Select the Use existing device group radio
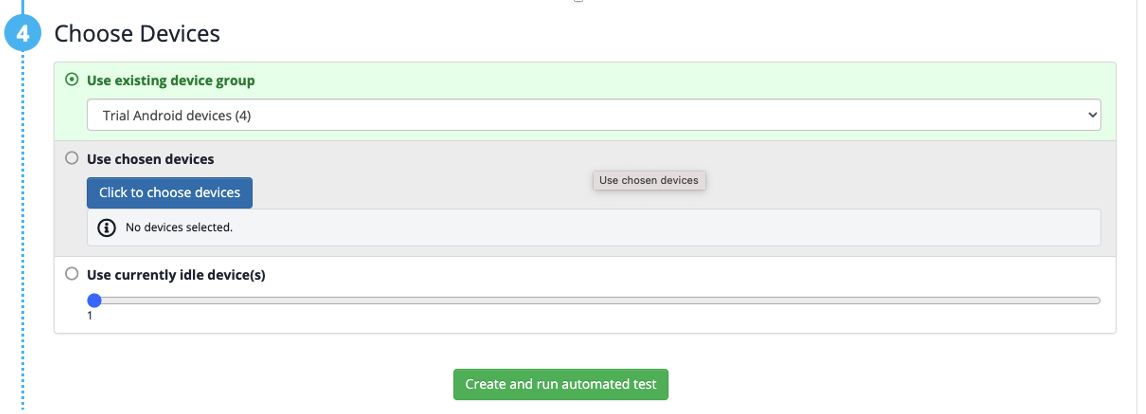1146x414 pixels. pyautogui.click(x=71, y=80)
